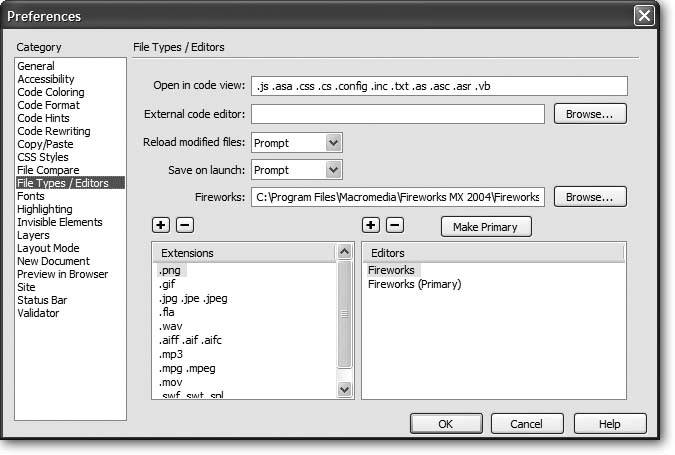Screen dimensions: 675x455
Task: Select Fireworks (Primary) in Editors list
Action: coord(414,285)
